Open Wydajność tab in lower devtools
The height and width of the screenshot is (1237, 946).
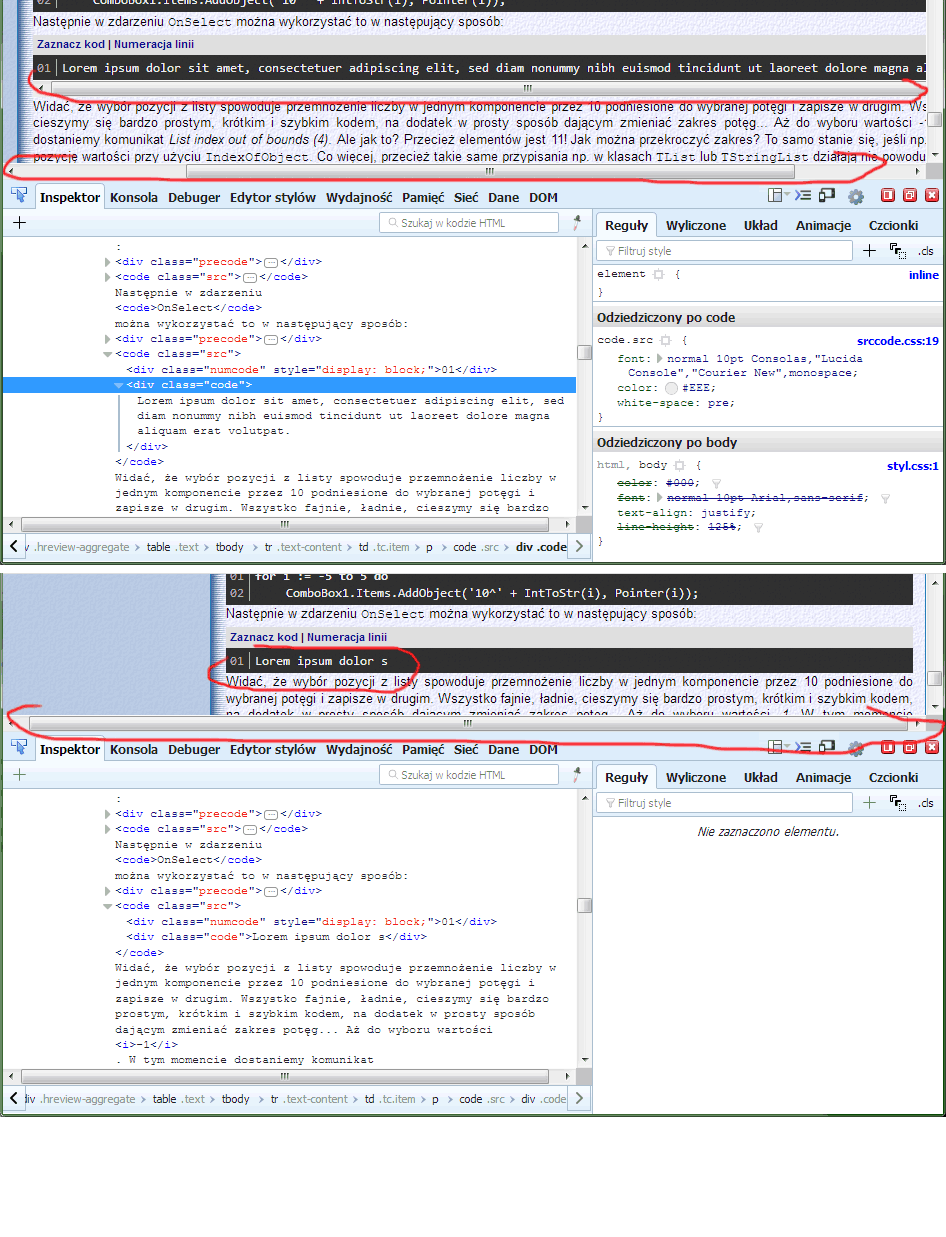click(x=359, y=750)
